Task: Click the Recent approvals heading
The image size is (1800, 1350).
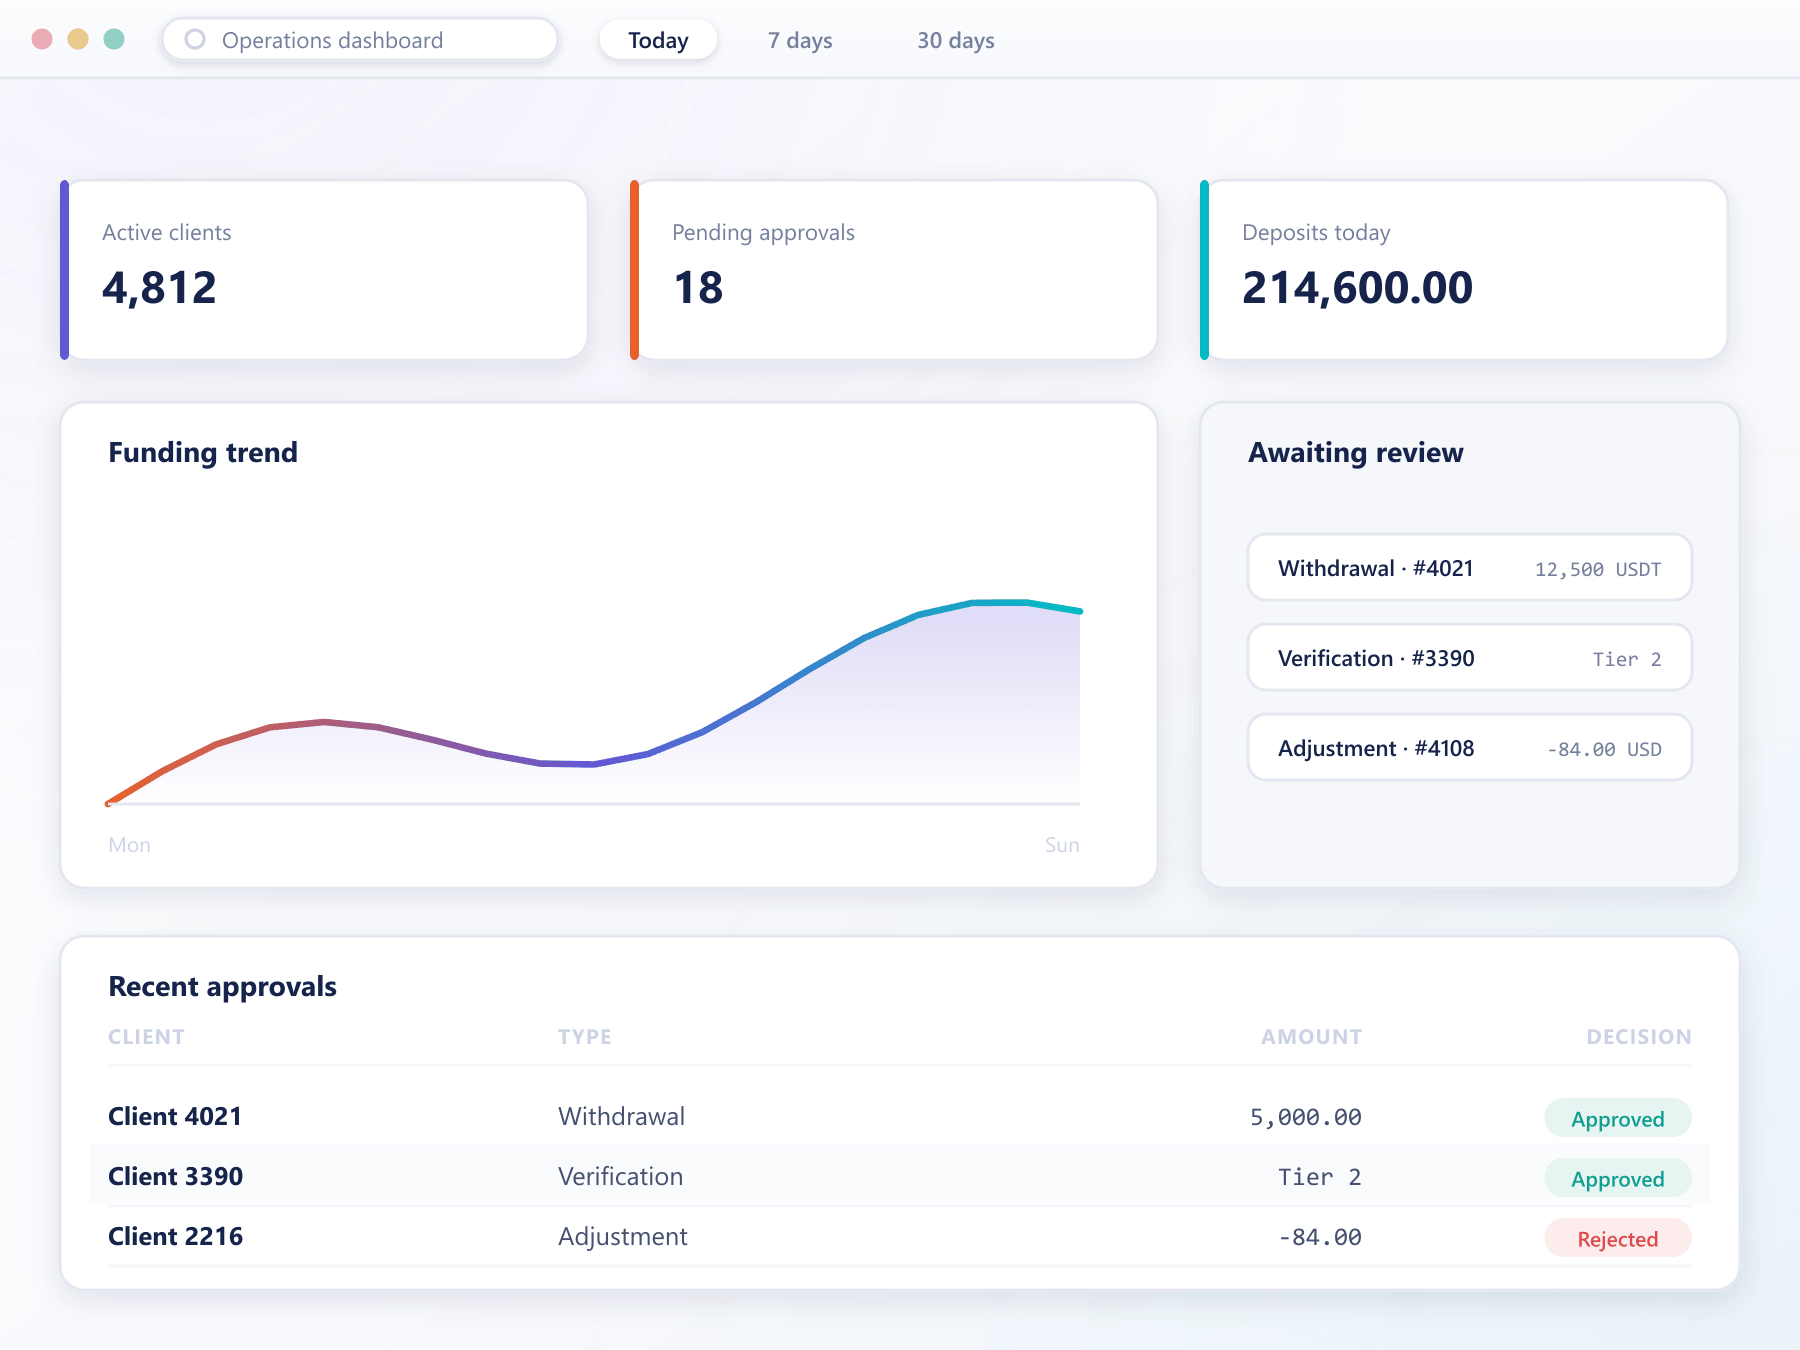Action: [222, 986]
